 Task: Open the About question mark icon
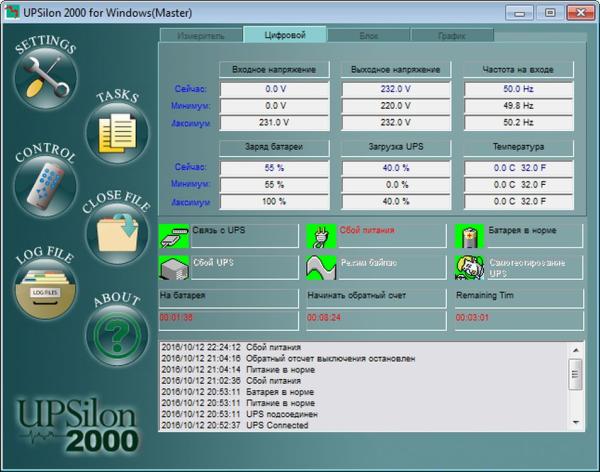(117, 336)
